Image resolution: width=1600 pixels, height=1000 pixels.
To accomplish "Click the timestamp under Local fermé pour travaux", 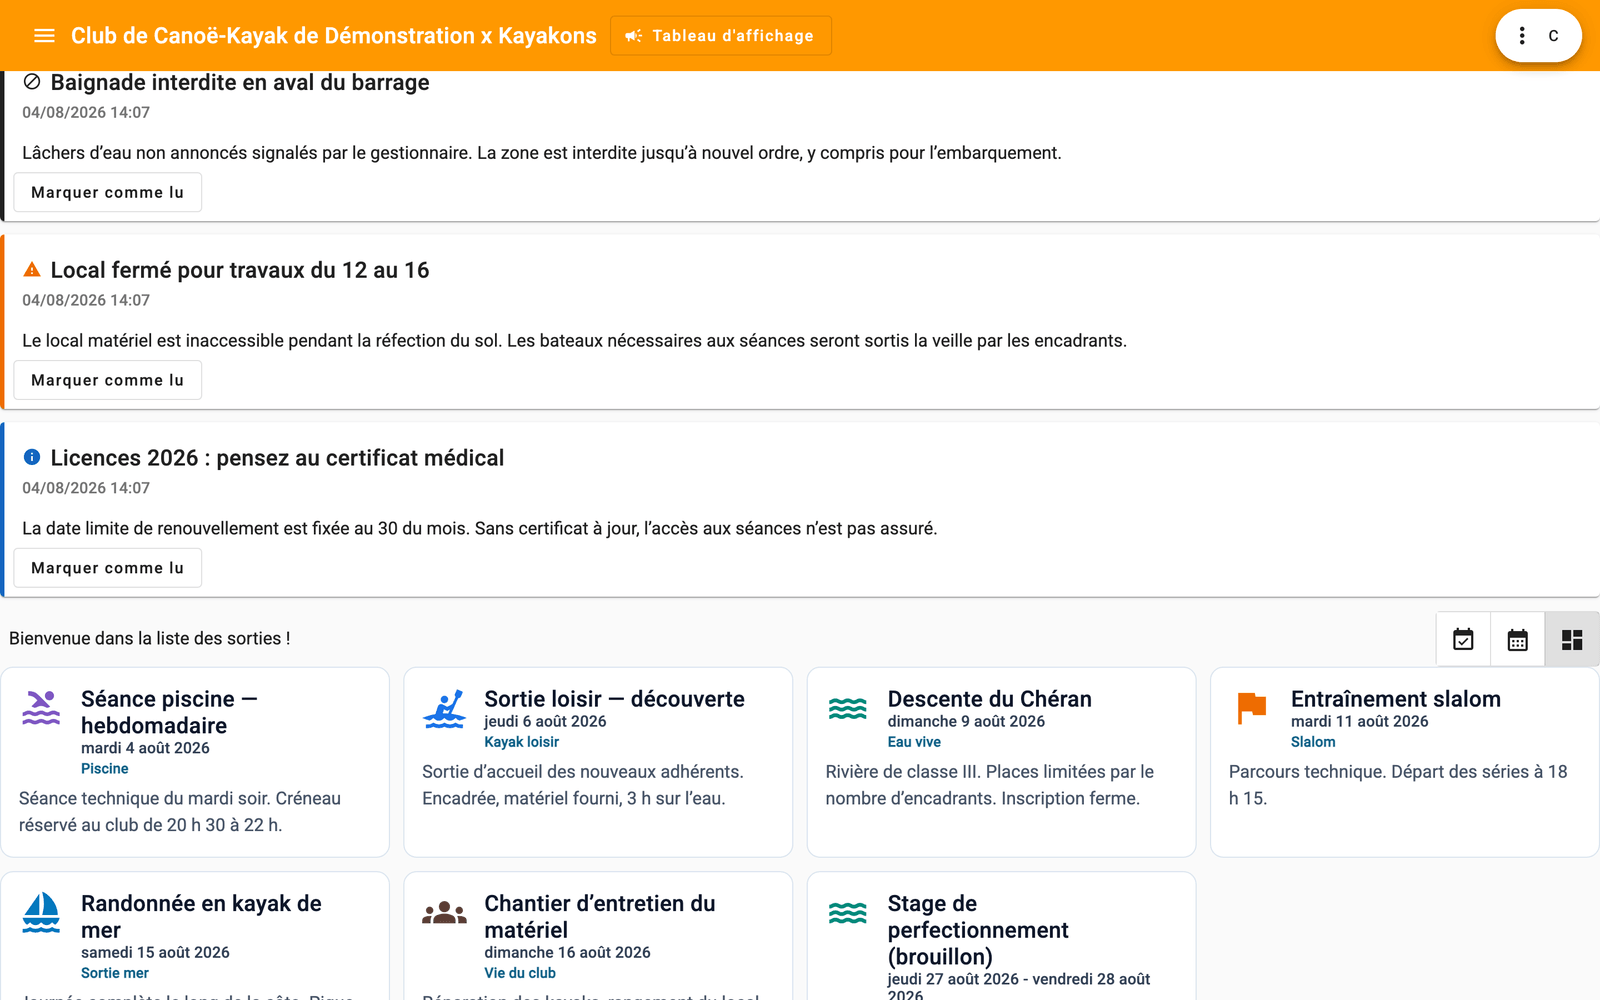I will 86,300.
